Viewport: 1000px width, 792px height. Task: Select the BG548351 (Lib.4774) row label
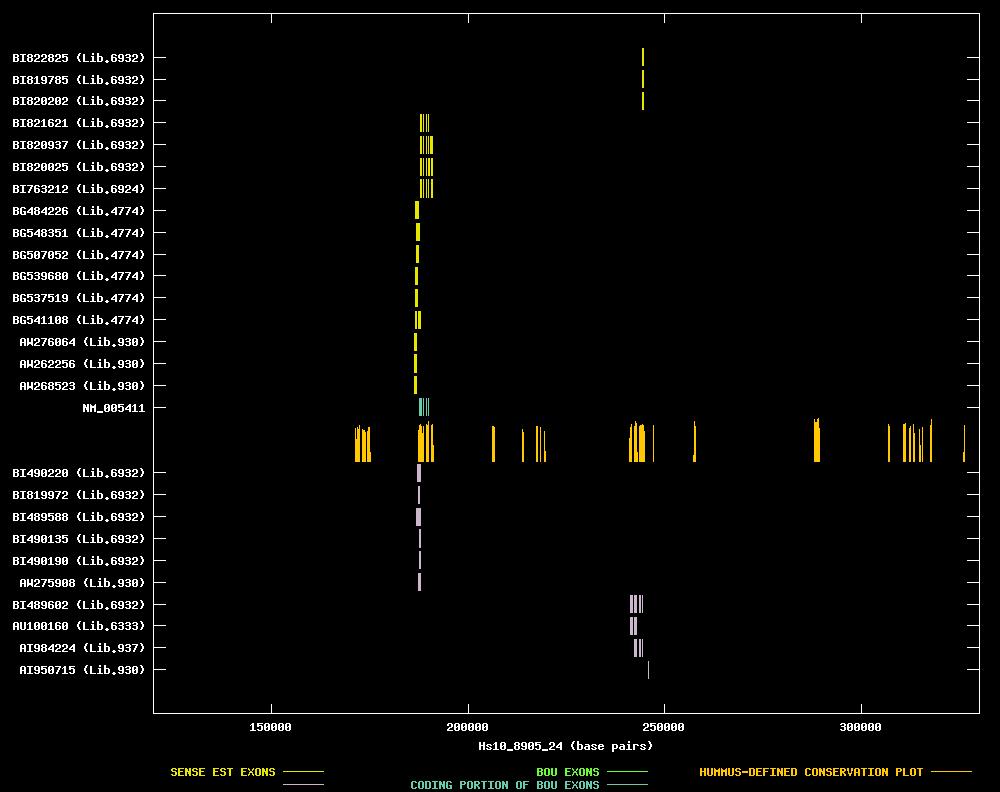pyautogui.click(x=78, y=233)
